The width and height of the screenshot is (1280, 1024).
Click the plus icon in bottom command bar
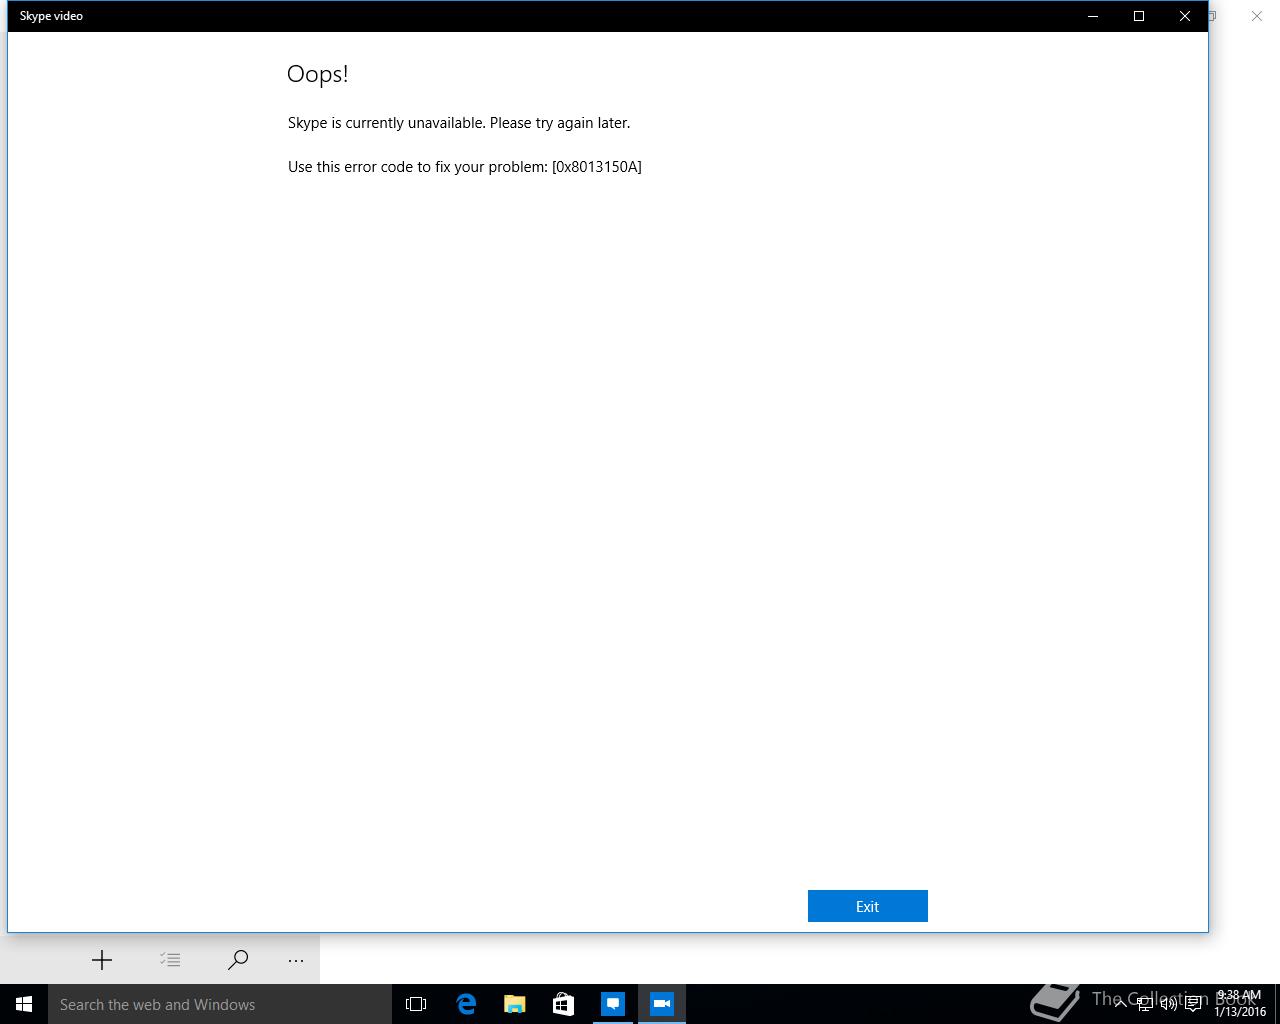pos(102,960)
